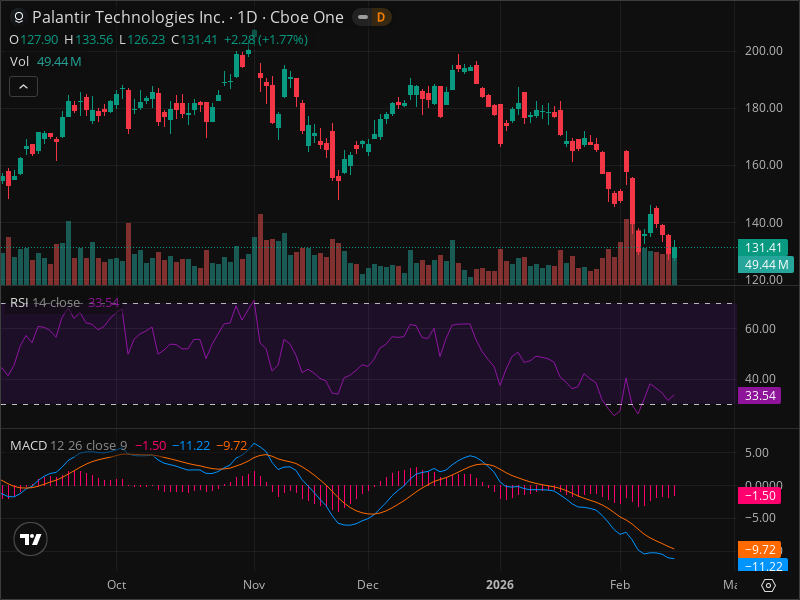
Task: Collapse the indicator legend chevron
Action: [x=23, y=87]
